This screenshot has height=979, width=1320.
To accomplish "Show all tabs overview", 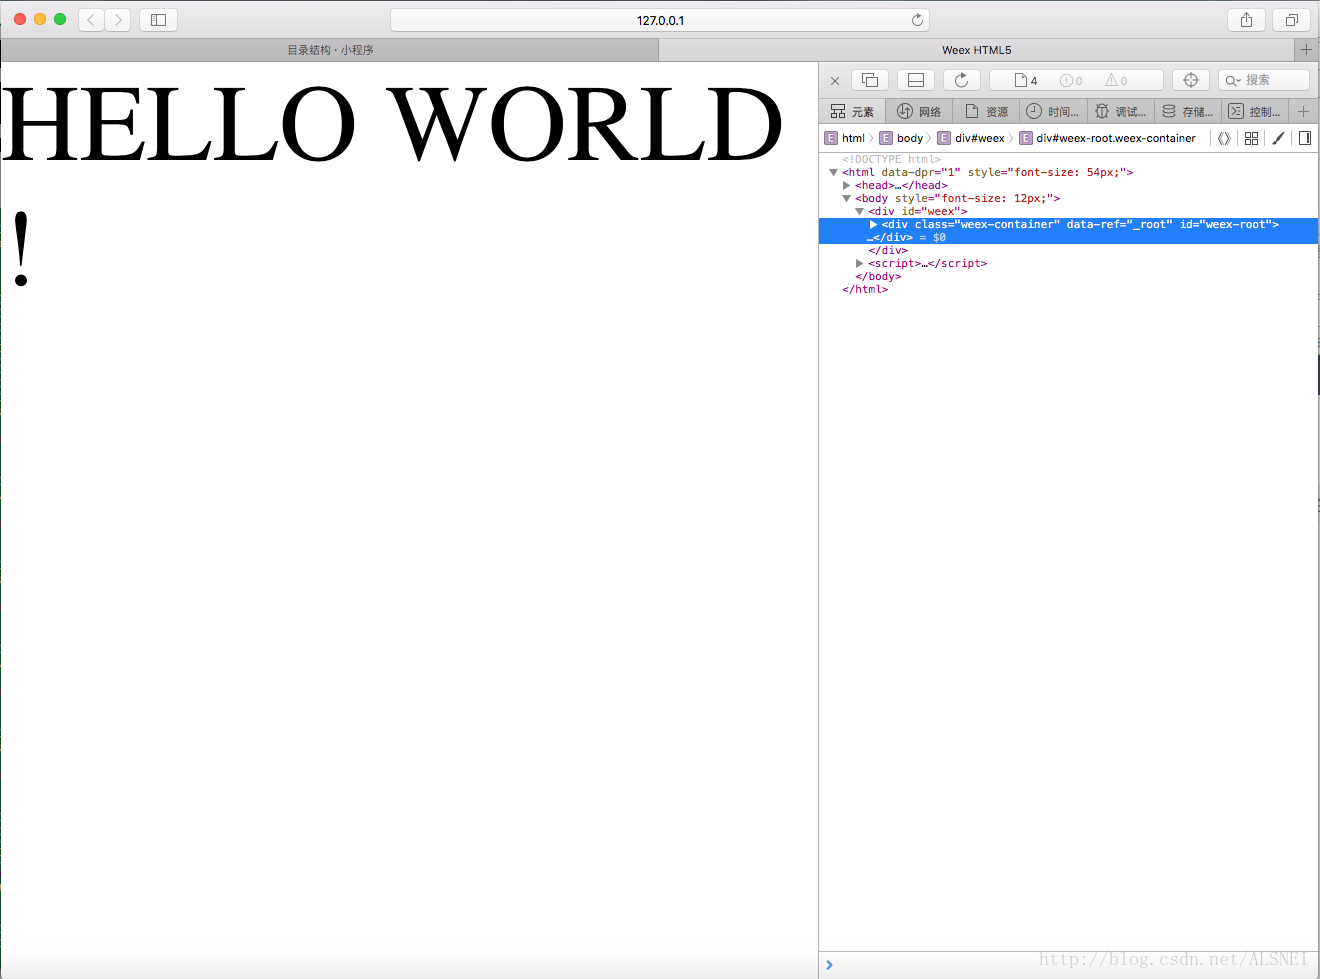I will tap(1291, 20).
